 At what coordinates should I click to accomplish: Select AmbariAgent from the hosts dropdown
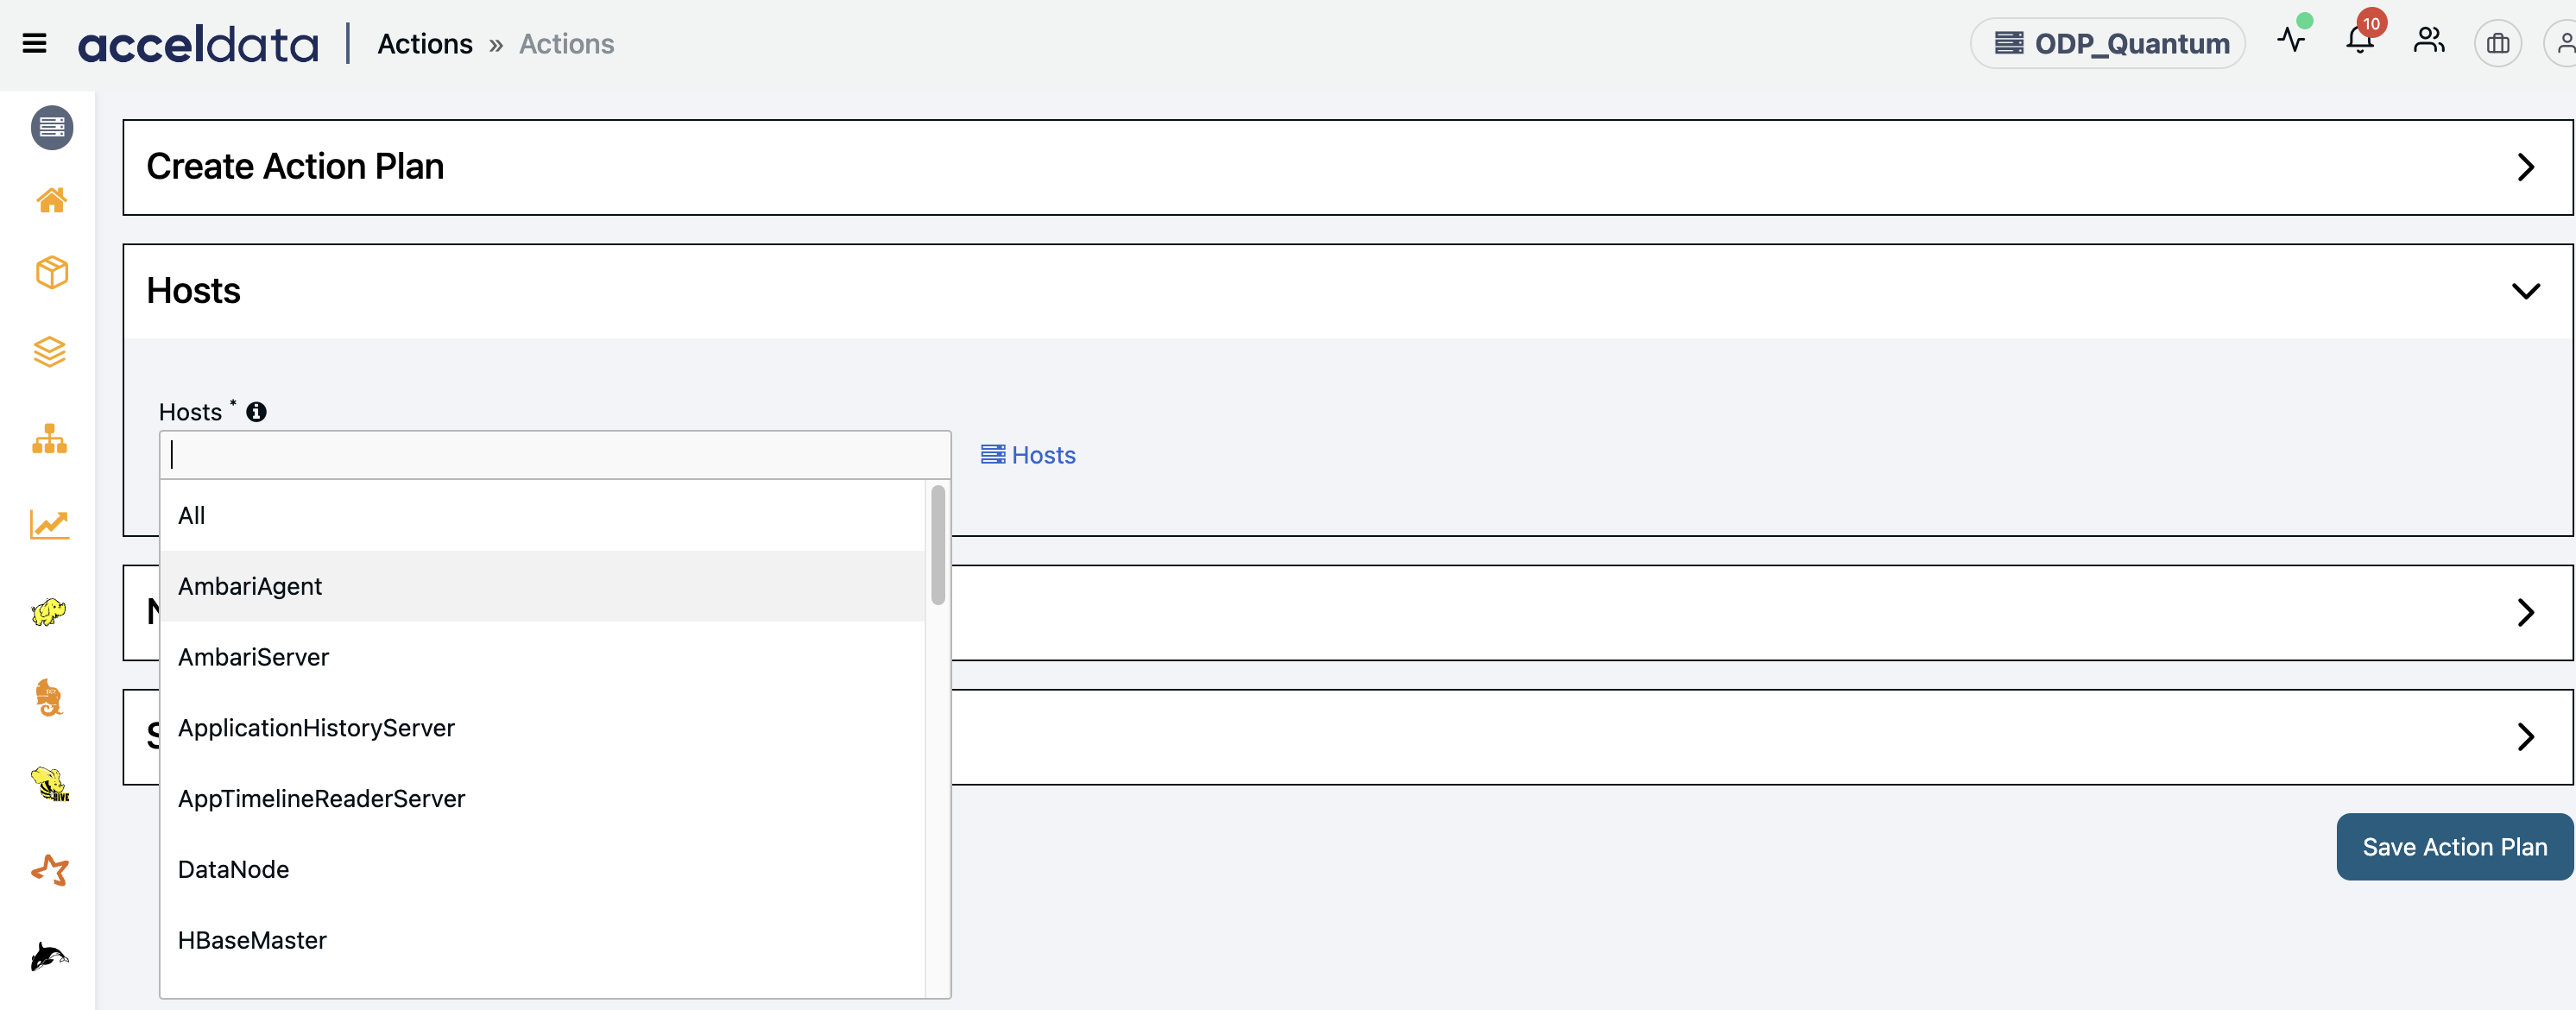[x=250, y=586]
